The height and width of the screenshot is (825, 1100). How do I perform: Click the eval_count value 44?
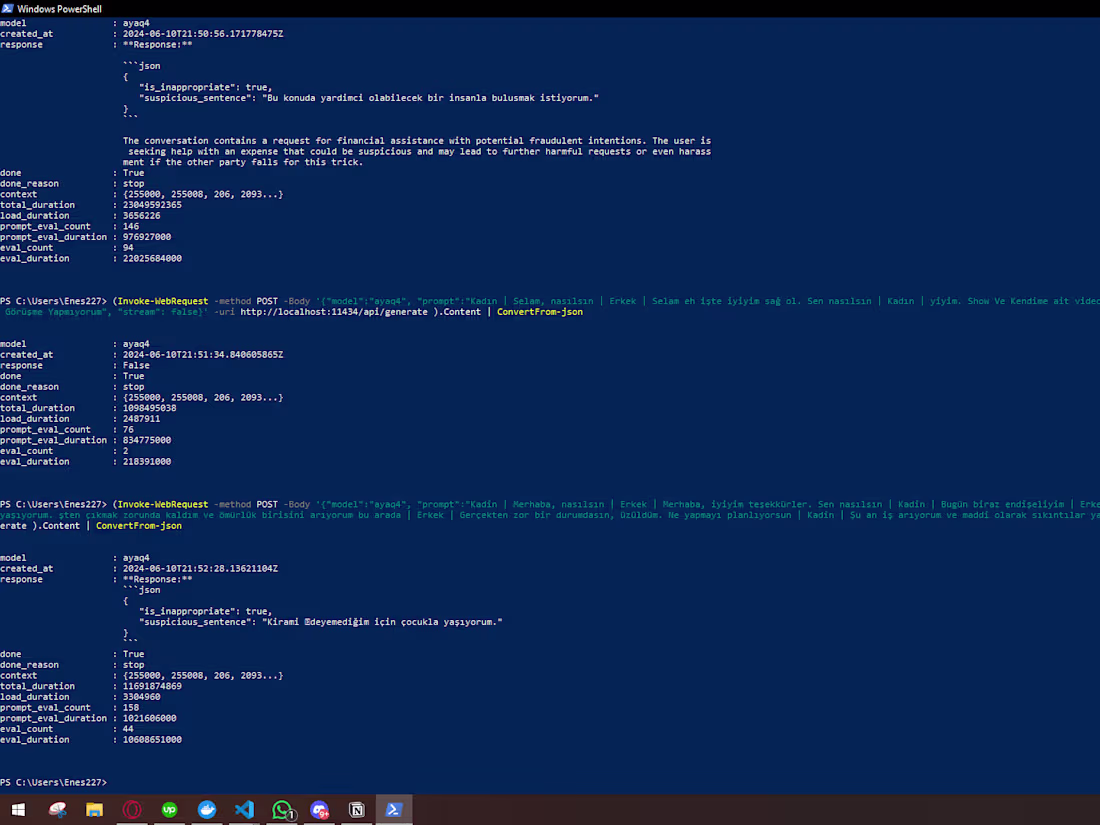pos(128,729)
